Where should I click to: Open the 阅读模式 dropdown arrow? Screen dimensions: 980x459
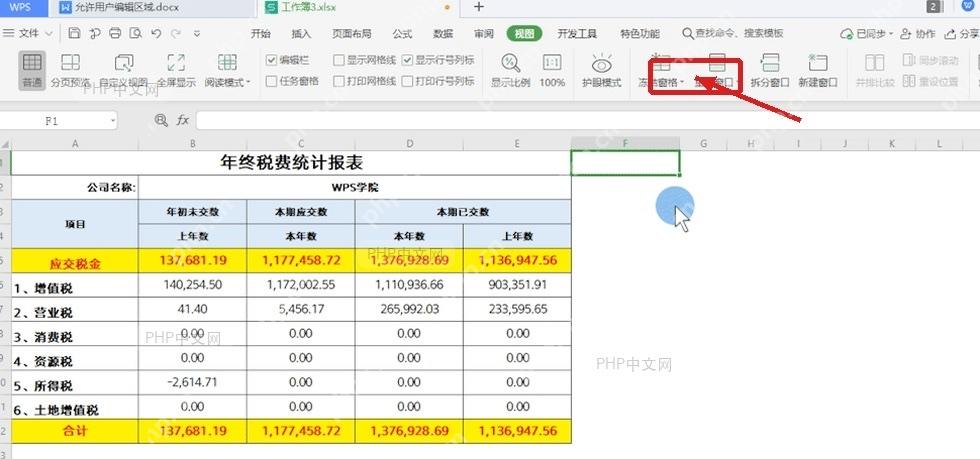click(x=248, y=82)
